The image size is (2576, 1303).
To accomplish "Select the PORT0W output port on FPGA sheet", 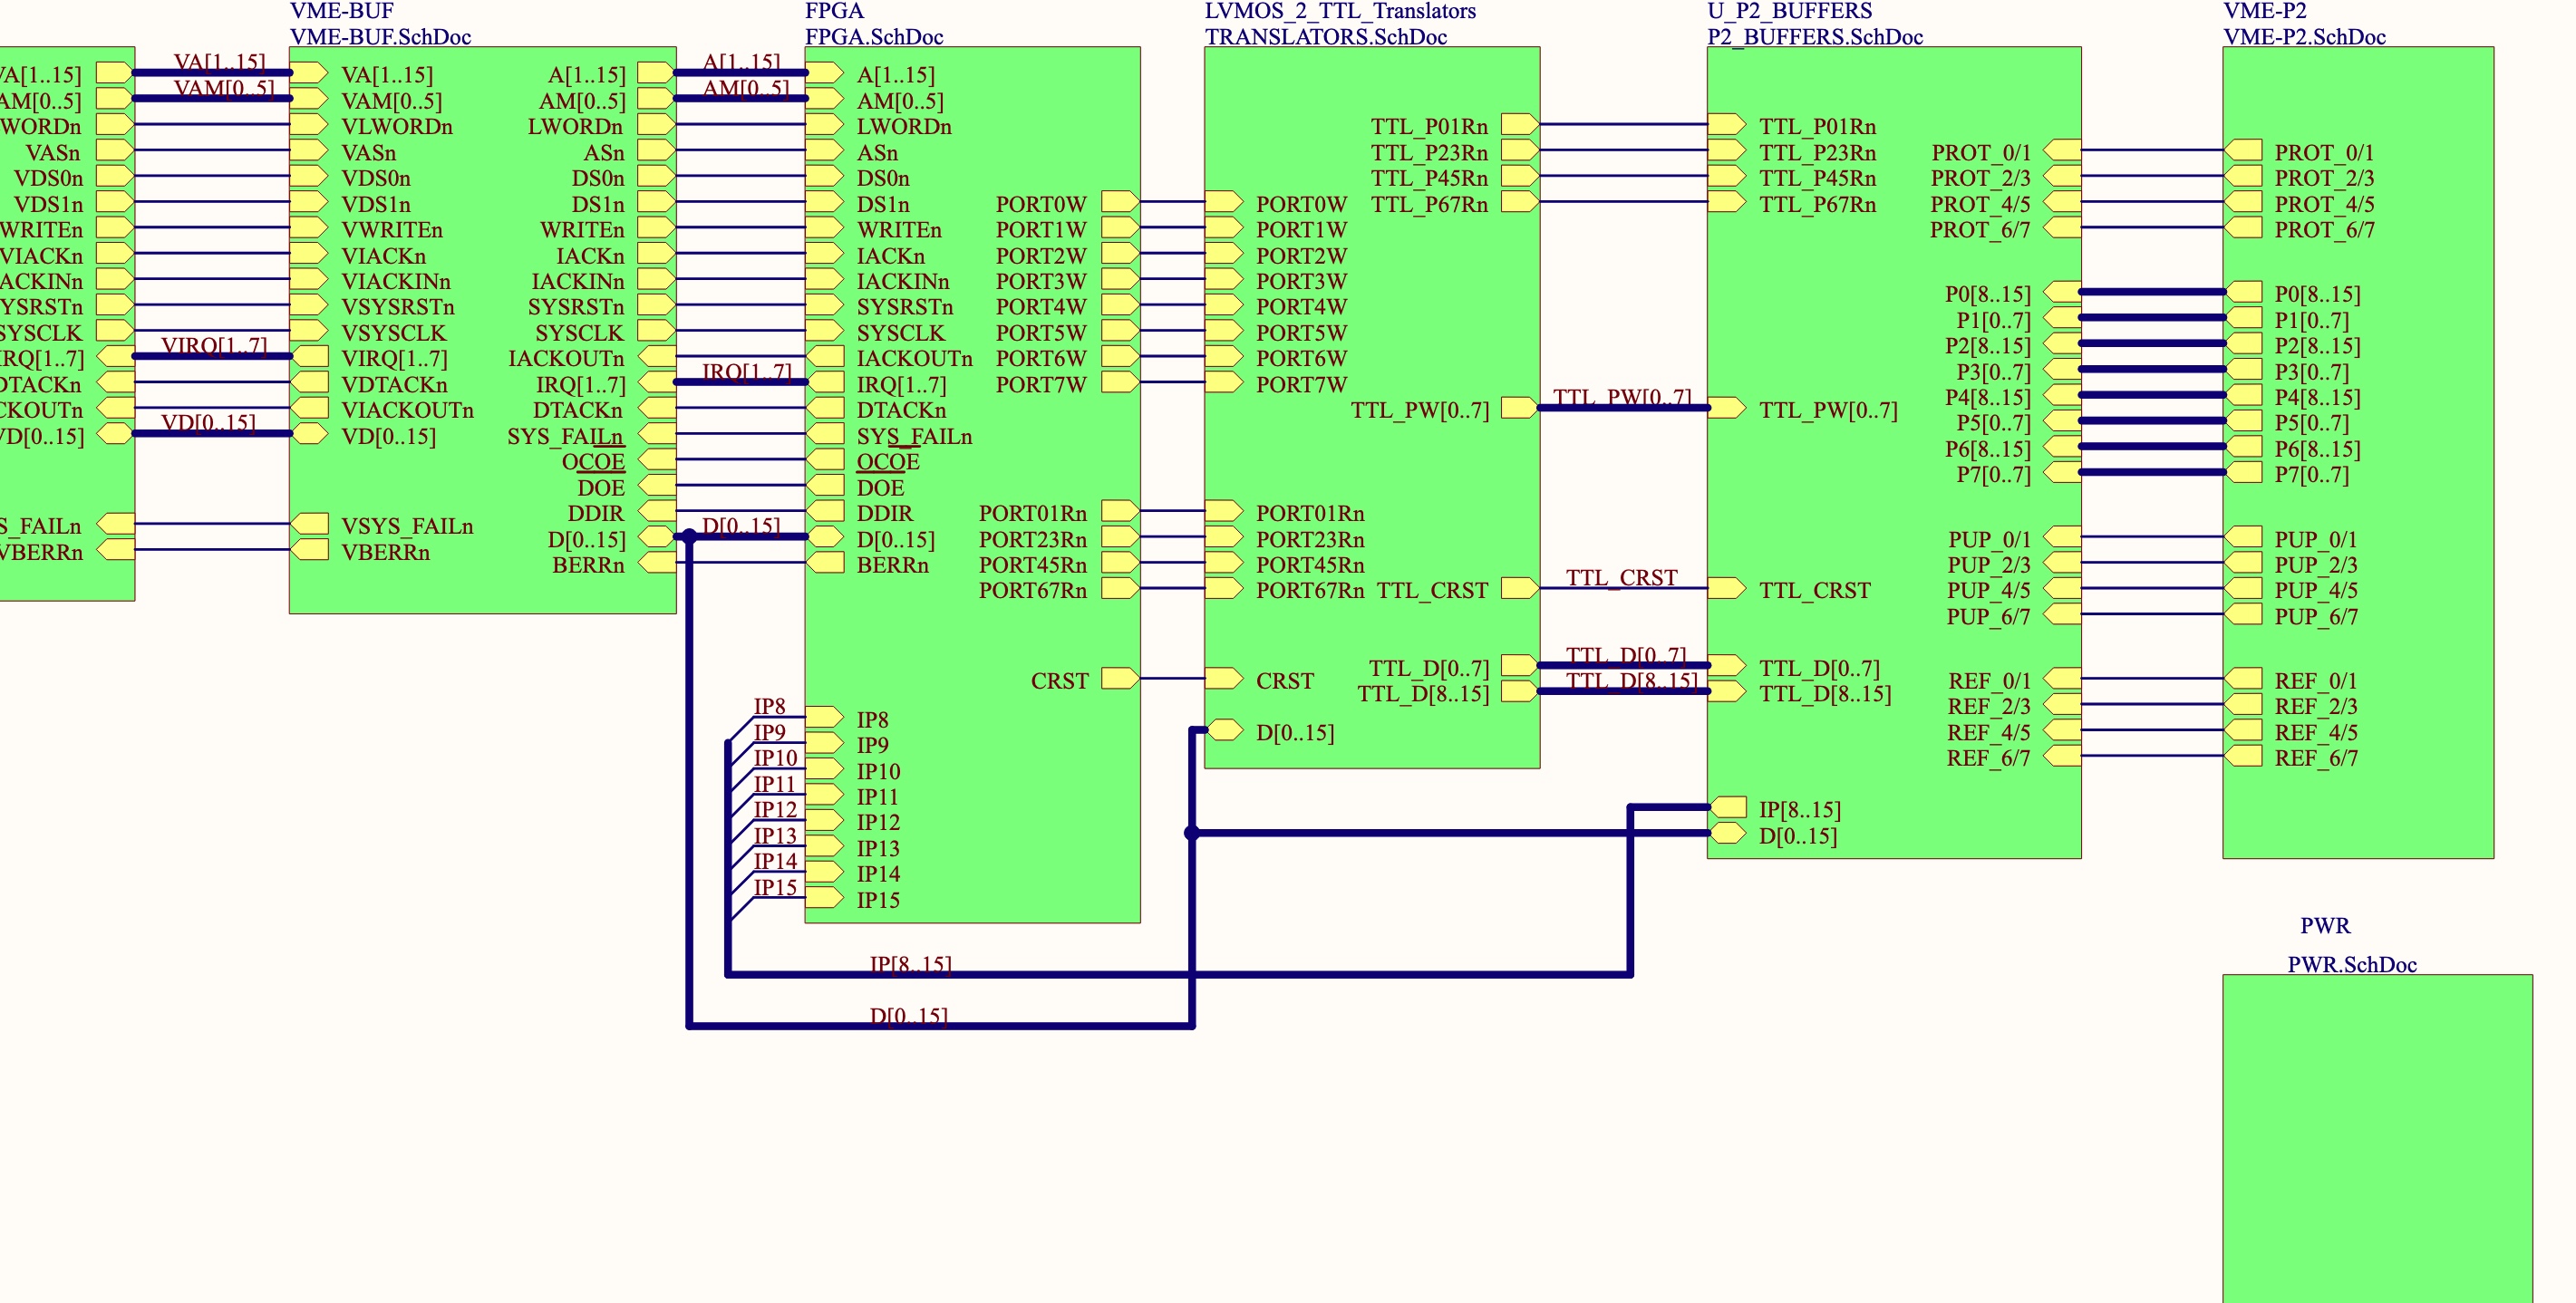I will (x=1119, y=202).
